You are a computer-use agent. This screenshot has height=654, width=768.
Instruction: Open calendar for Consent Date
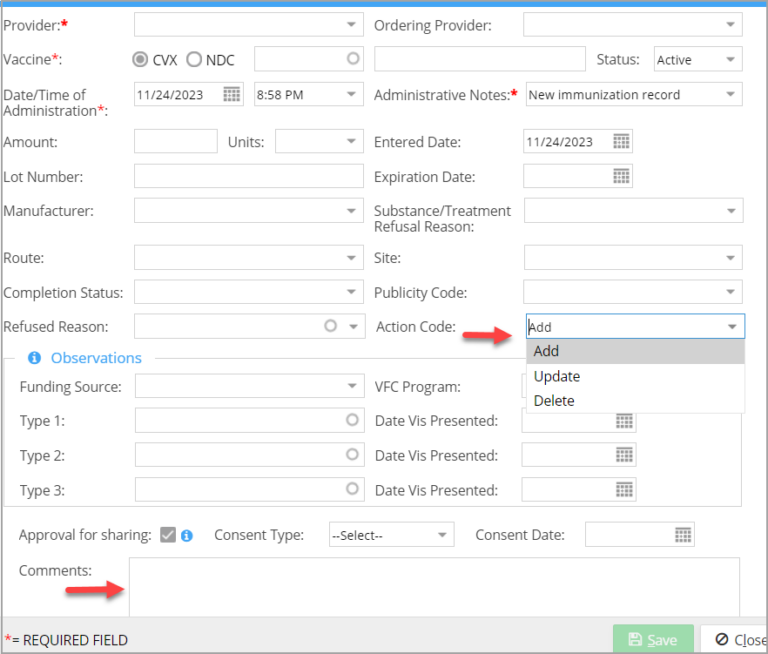tap(683, 535)
